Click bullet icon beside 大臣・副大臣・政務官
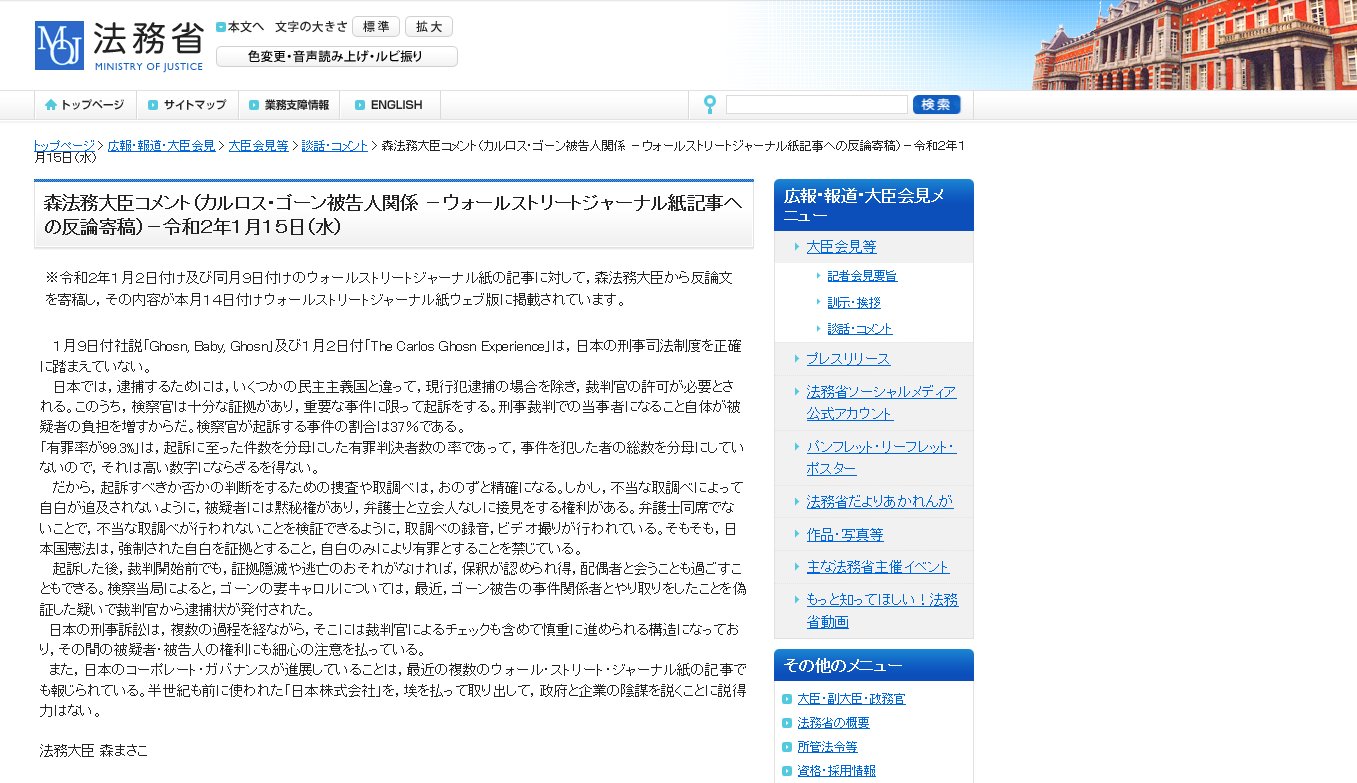 [x=788, y=699]
